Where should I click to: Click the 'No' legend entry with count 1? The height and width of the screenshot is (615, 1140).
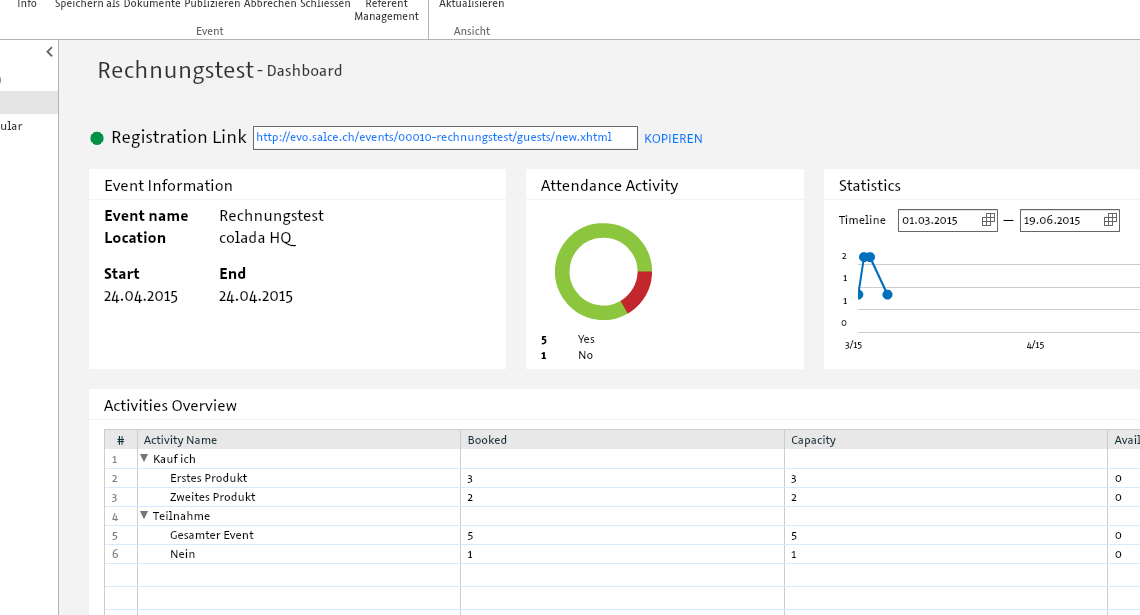tap(567, 355)
